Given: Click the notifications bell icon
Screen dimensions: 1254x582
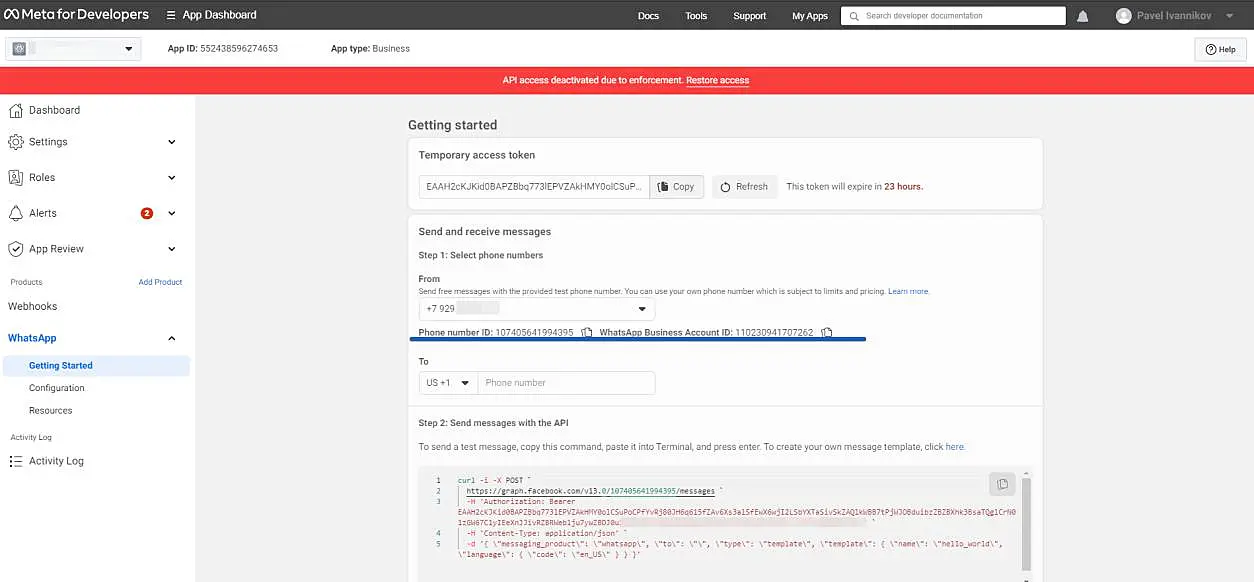Looking at the screenshot, I should coord(1083,16).
